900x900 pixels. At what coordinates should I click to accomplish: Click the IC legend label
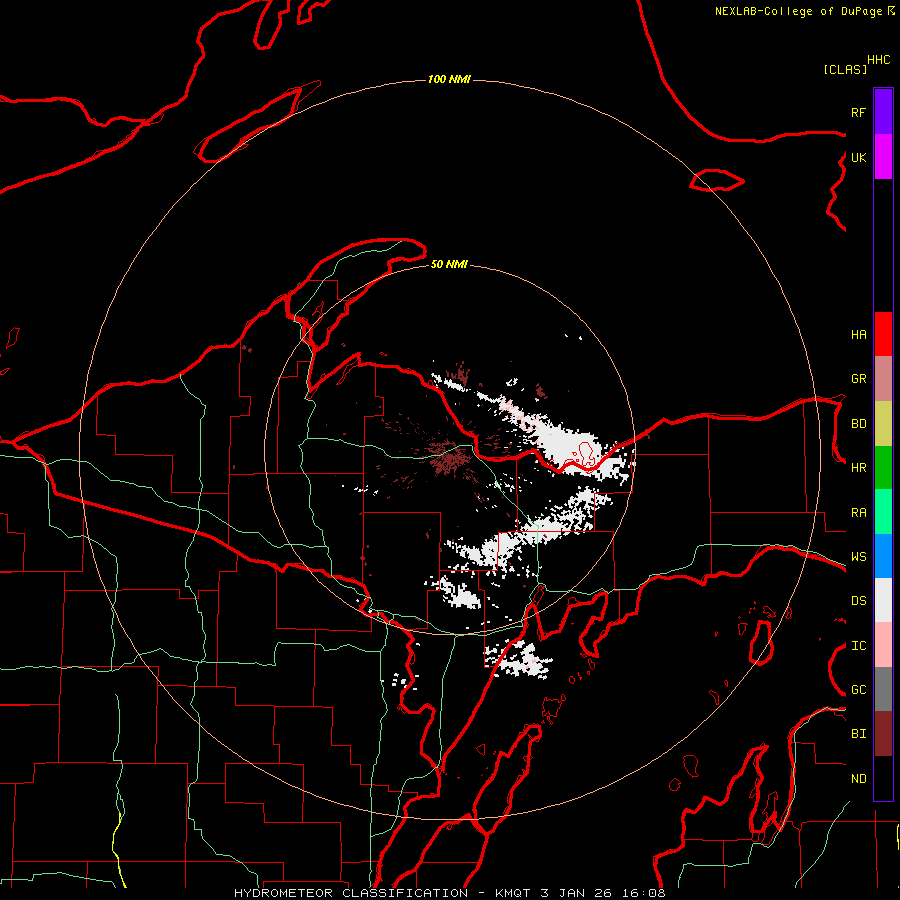coord(858,646)
